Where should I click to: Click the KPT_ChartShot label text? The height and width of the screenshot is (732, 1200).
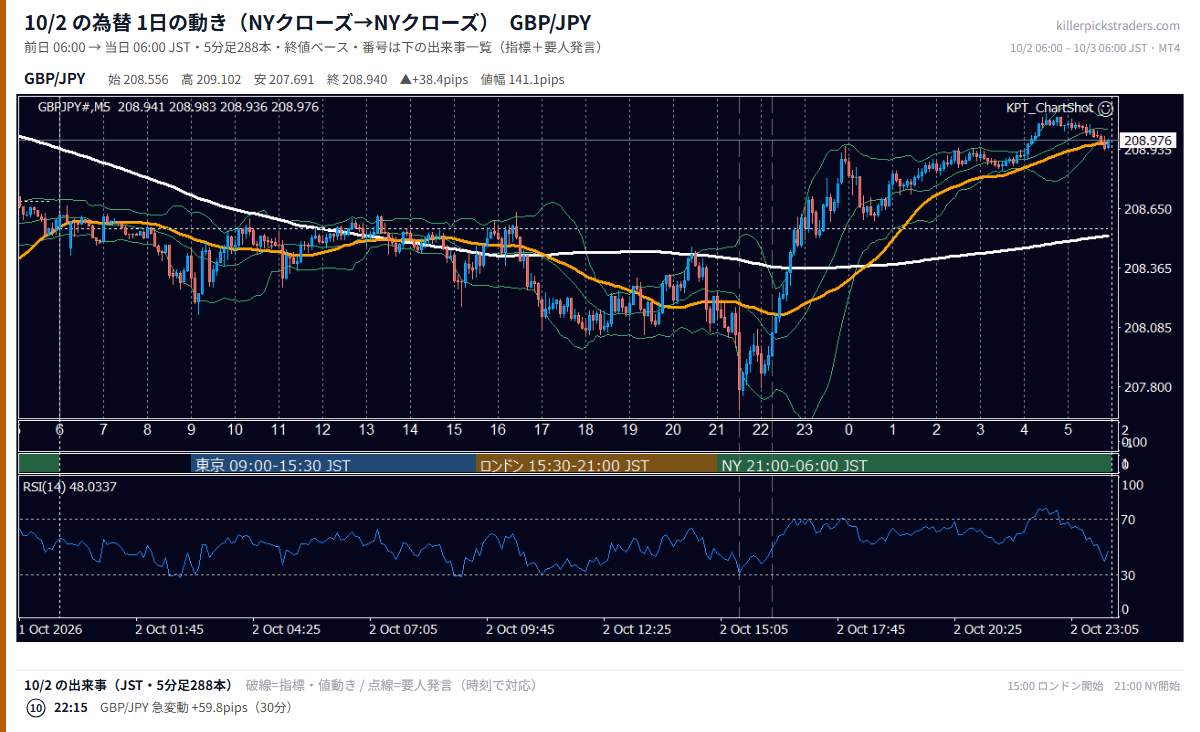[x=1050, y=107]
